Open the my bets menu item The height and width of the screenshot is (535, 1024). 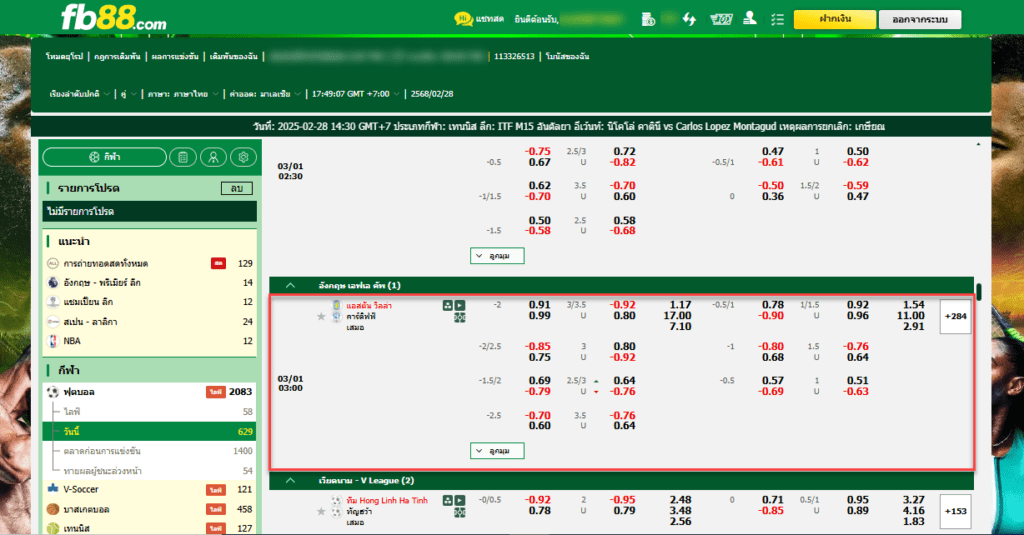(234, 57)
